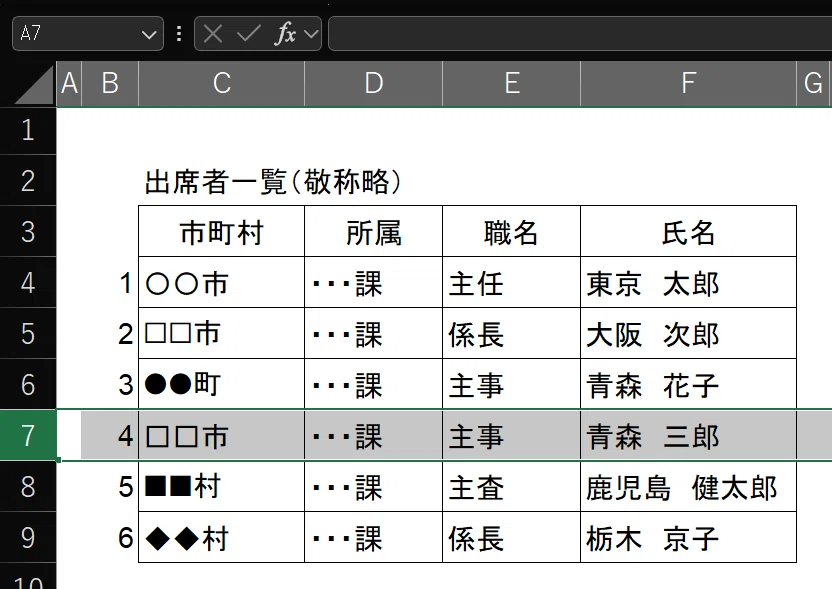The height and width of the screenshot is (589, 832).
Task: Click the number 1 cell in column B
Action: 110,282
